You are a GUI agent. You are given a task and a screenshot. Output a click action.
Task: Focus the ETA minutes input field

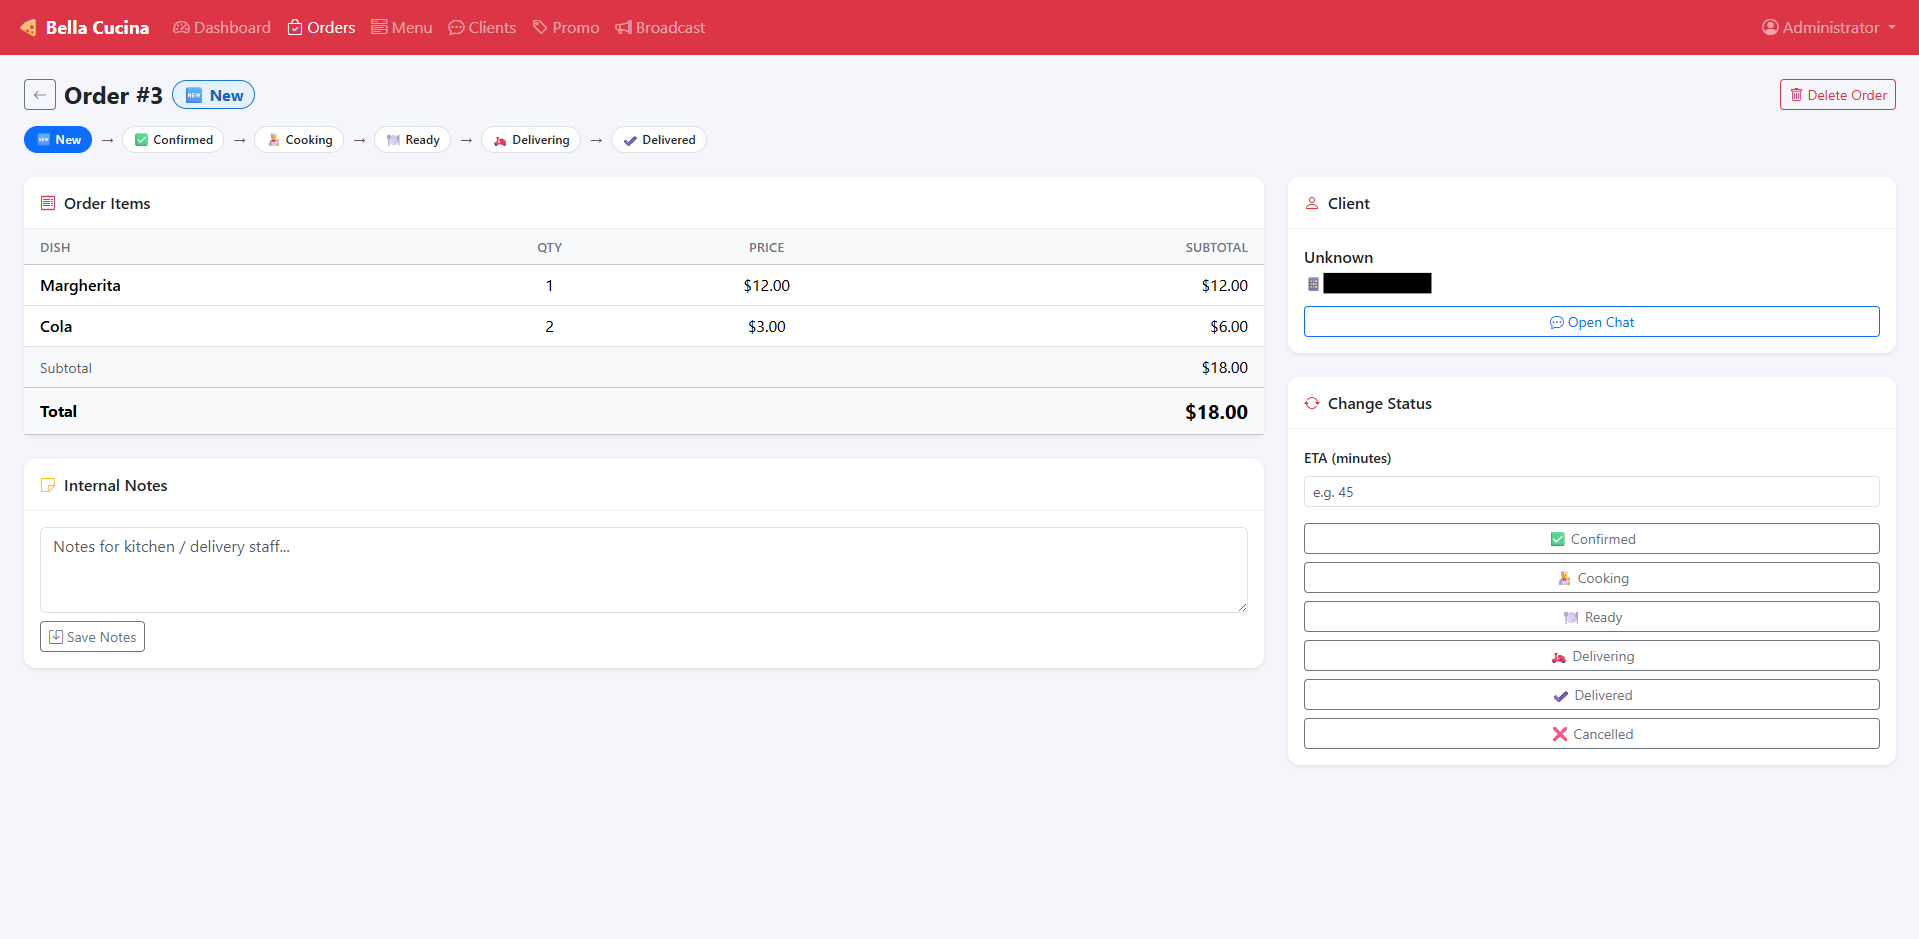point(1591,492)
